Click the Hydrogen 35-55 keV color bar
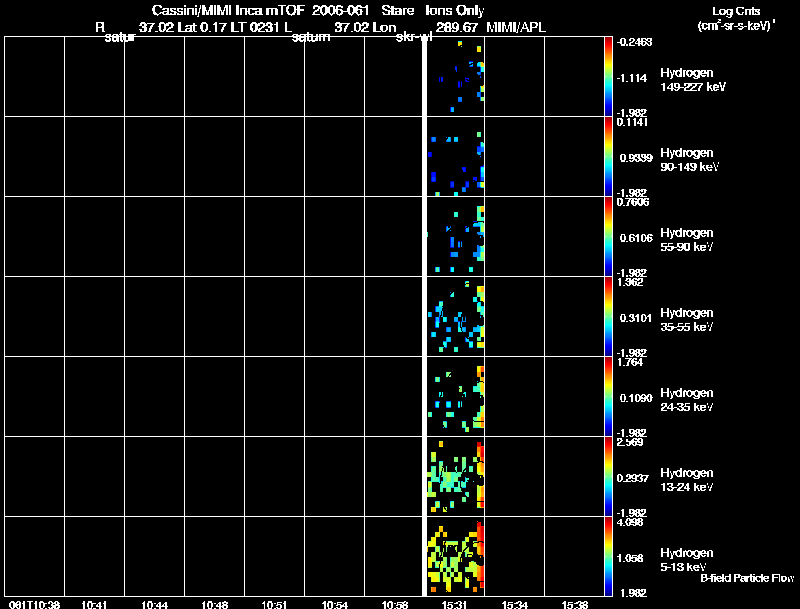The height and width of the screenshot is (609, 800). coord(608,316)
